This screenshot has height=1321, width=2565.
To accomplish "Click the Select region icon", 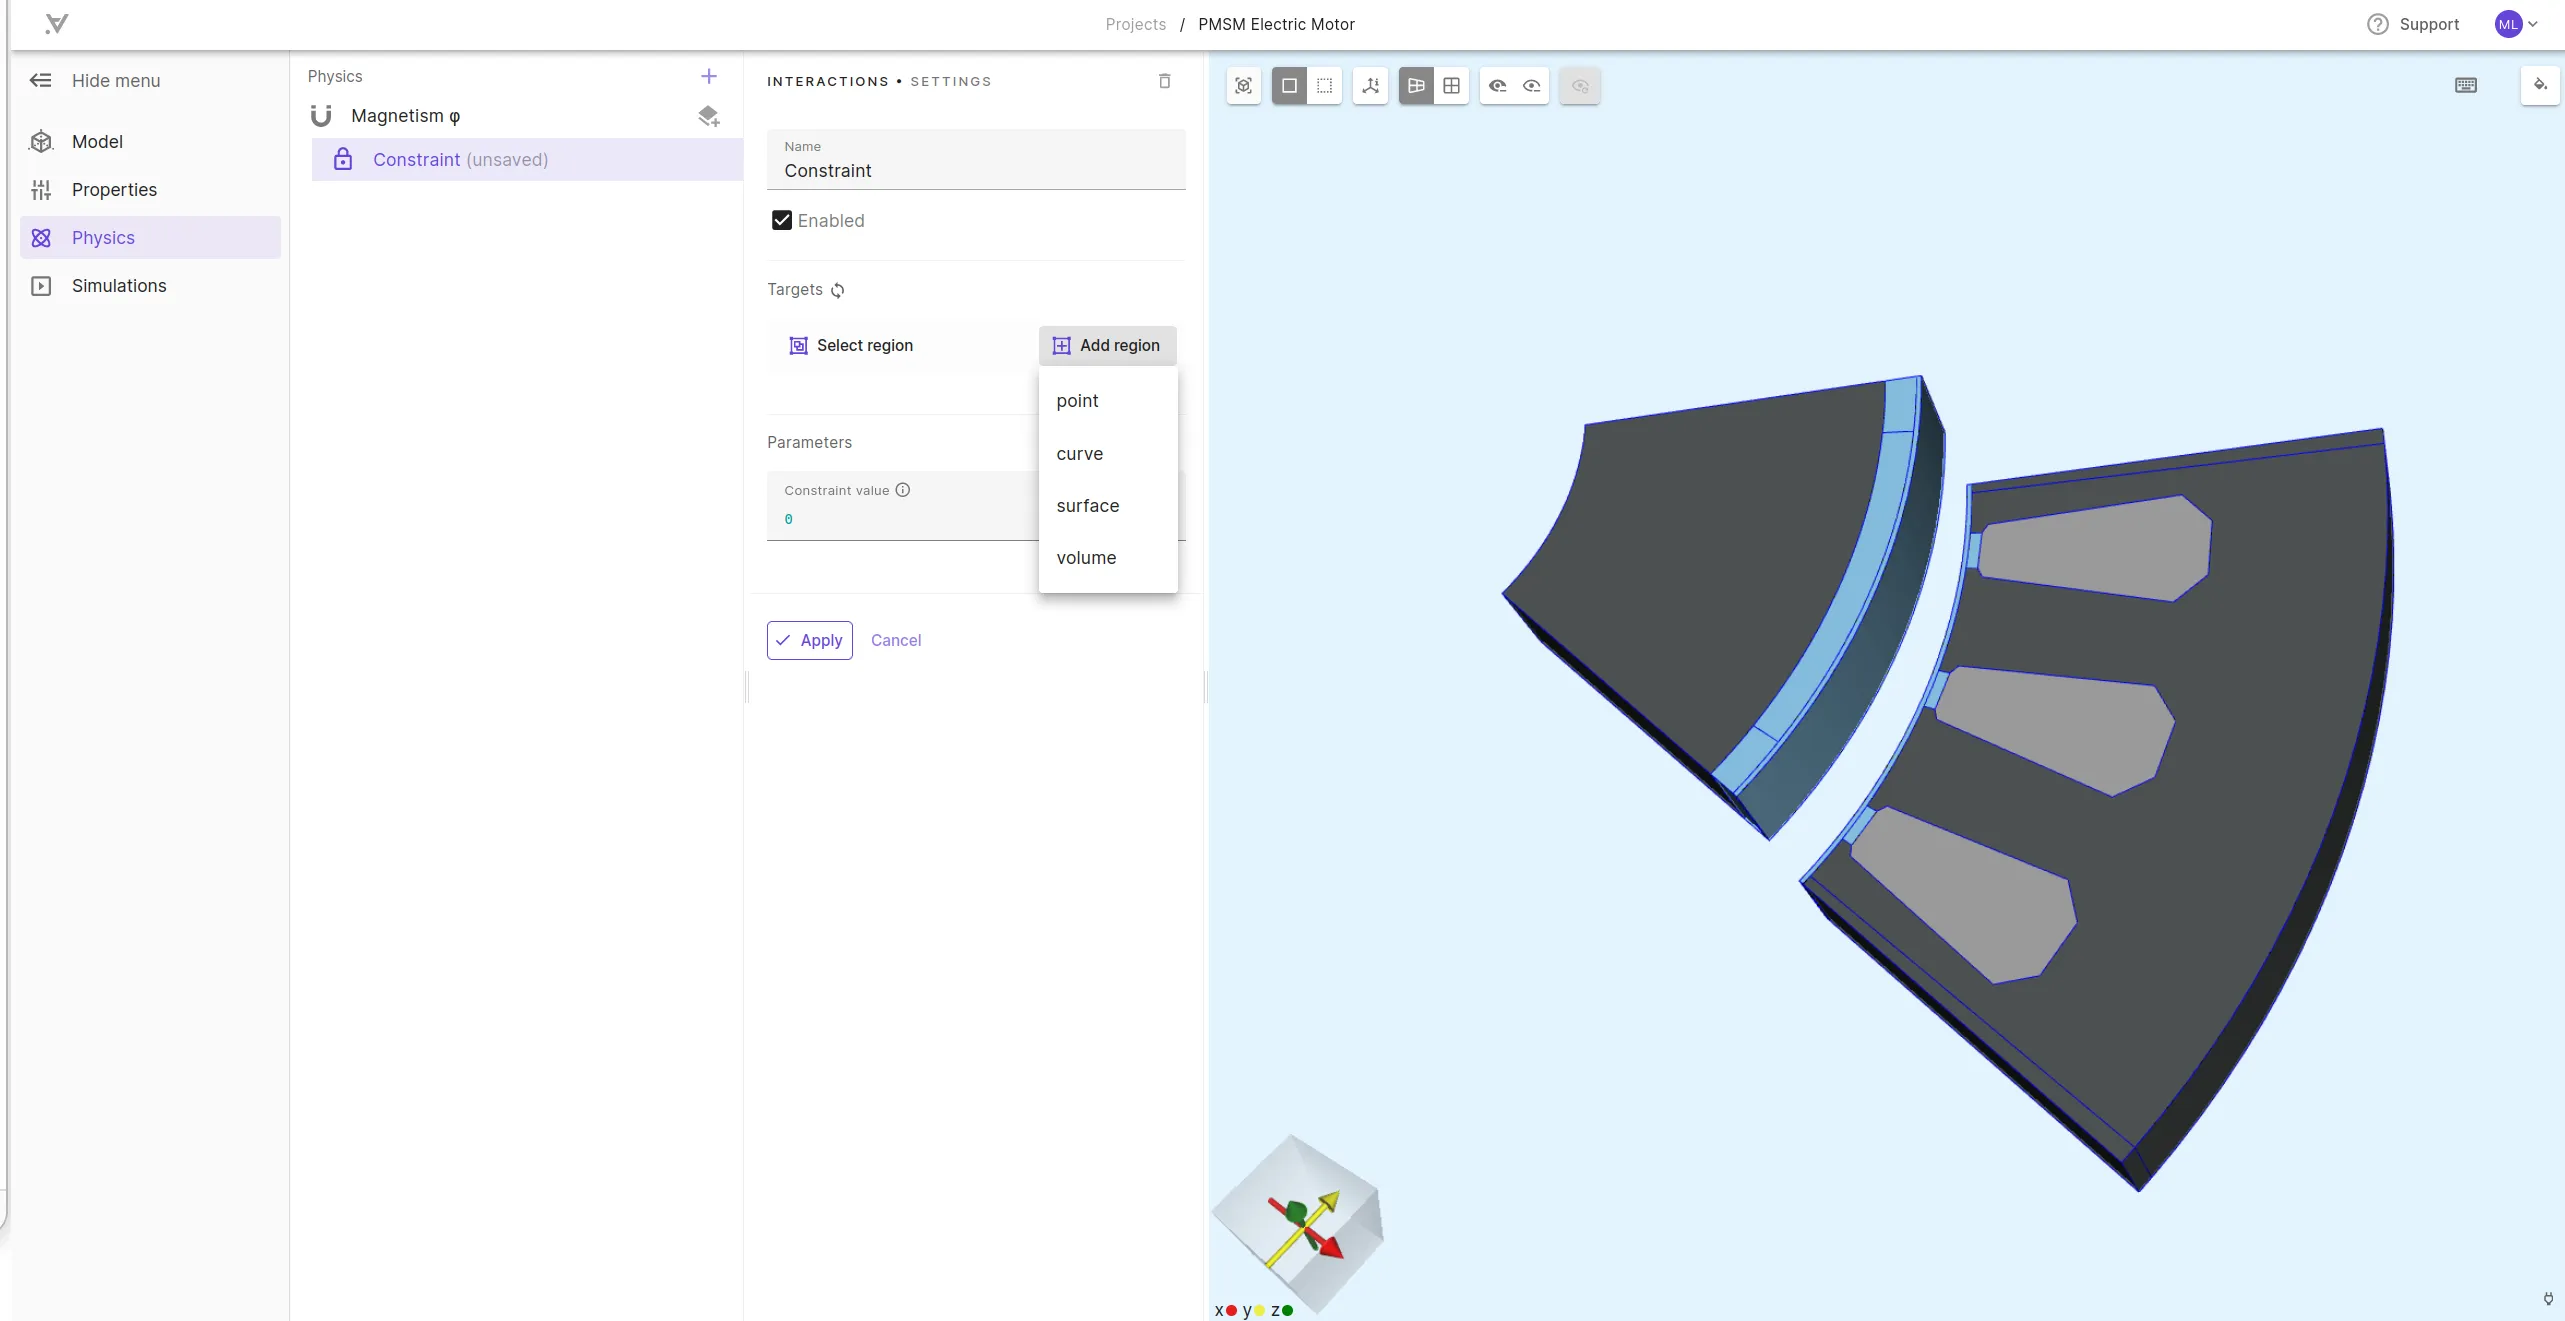I will pyautogui.click(x=798, y=345).
